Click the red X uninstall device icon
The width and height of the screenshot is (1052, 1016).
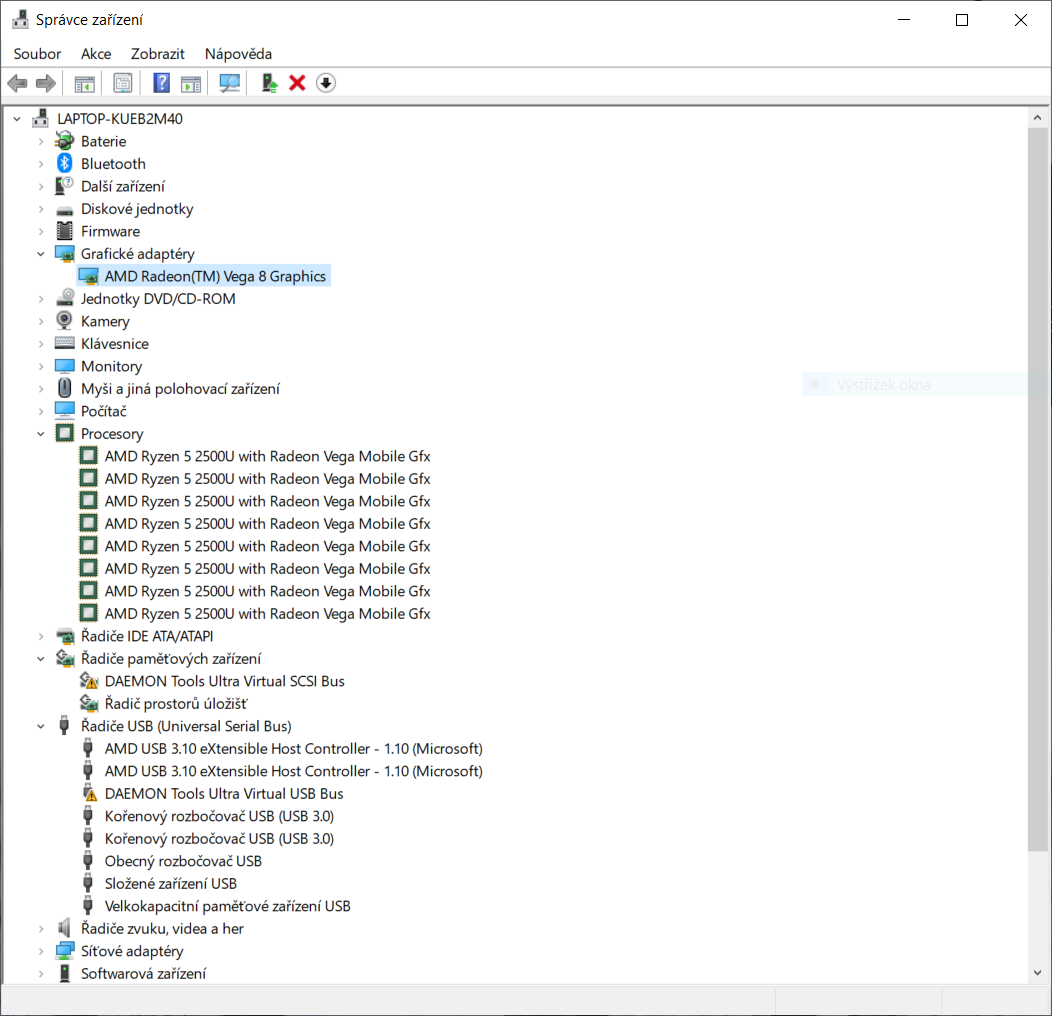tap(297, 83)
